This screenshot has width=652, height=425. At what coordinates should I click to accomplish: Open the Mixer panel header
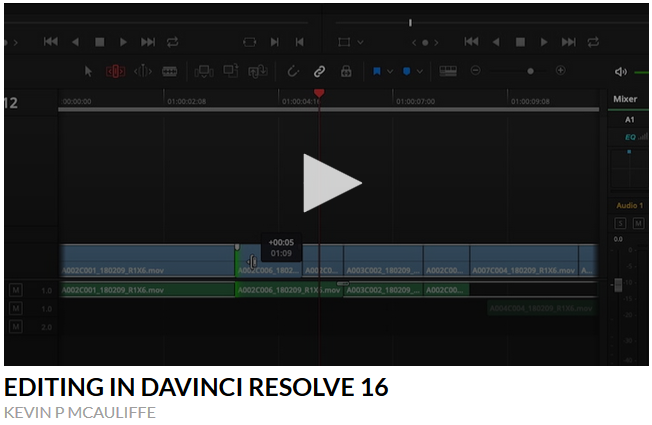[625, 99]
